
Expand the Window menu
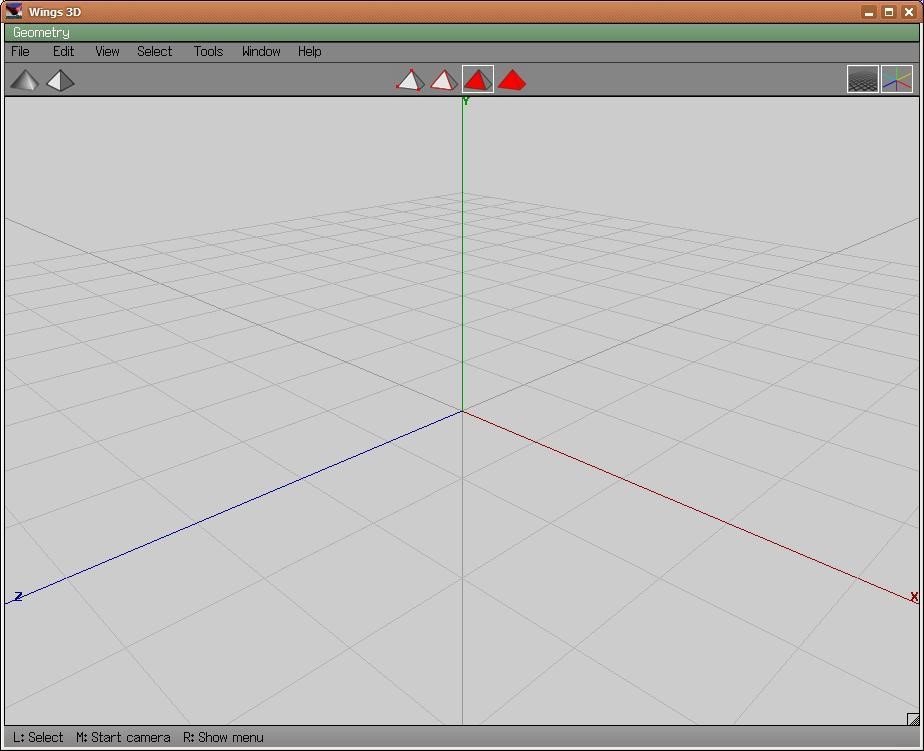tap(261, 51)
